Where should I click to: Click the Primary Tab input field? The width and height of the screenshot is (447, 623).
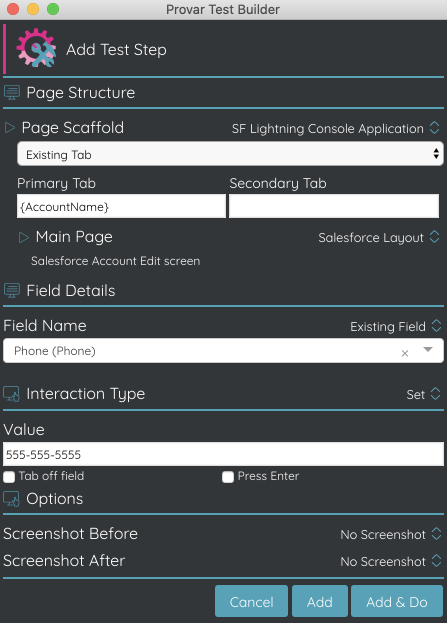click(121, 206)
